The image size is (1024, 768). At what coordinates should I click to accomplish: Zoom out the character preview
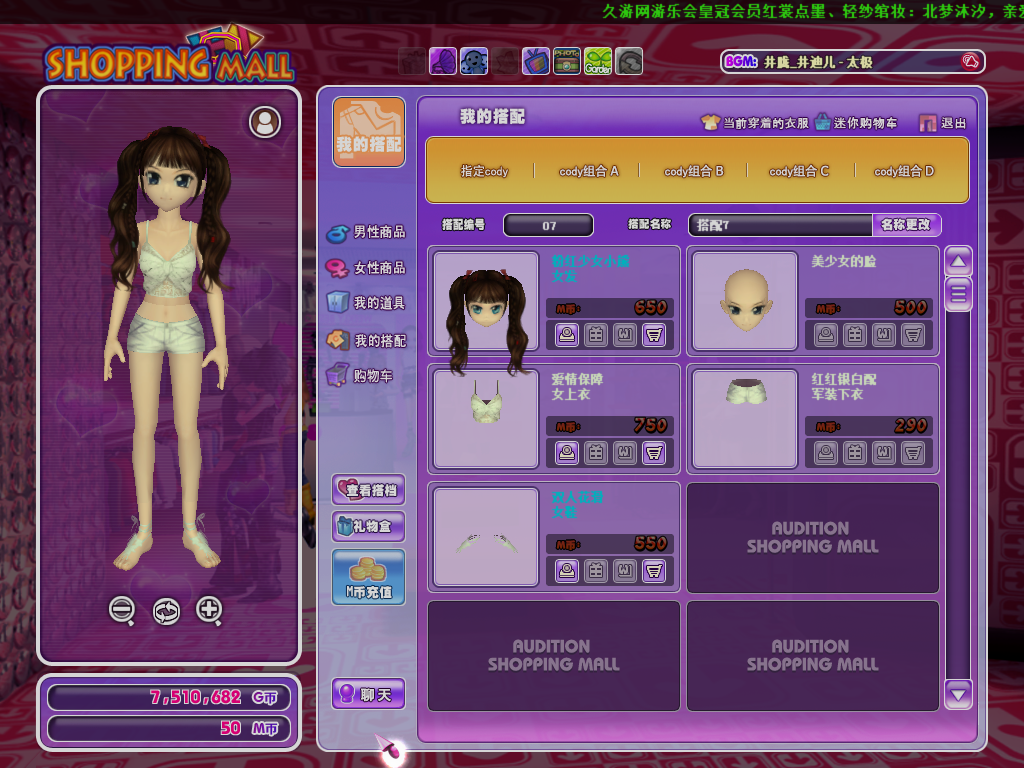click(122, 611)
